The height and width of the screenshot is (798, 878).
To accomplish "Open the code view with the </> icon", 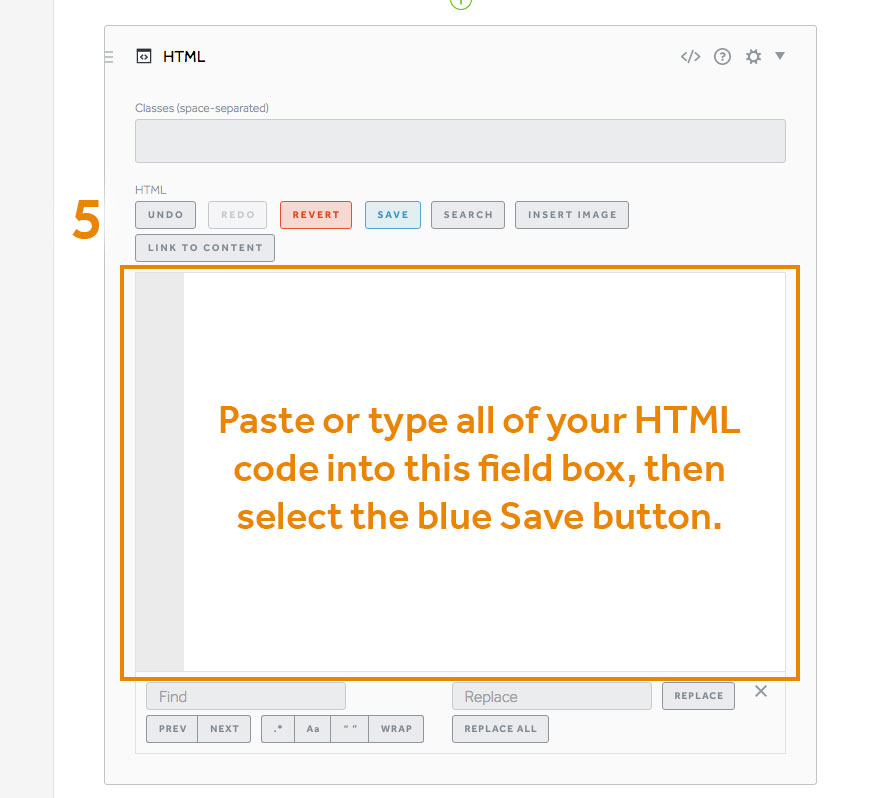I will click(x=690, y=56).
